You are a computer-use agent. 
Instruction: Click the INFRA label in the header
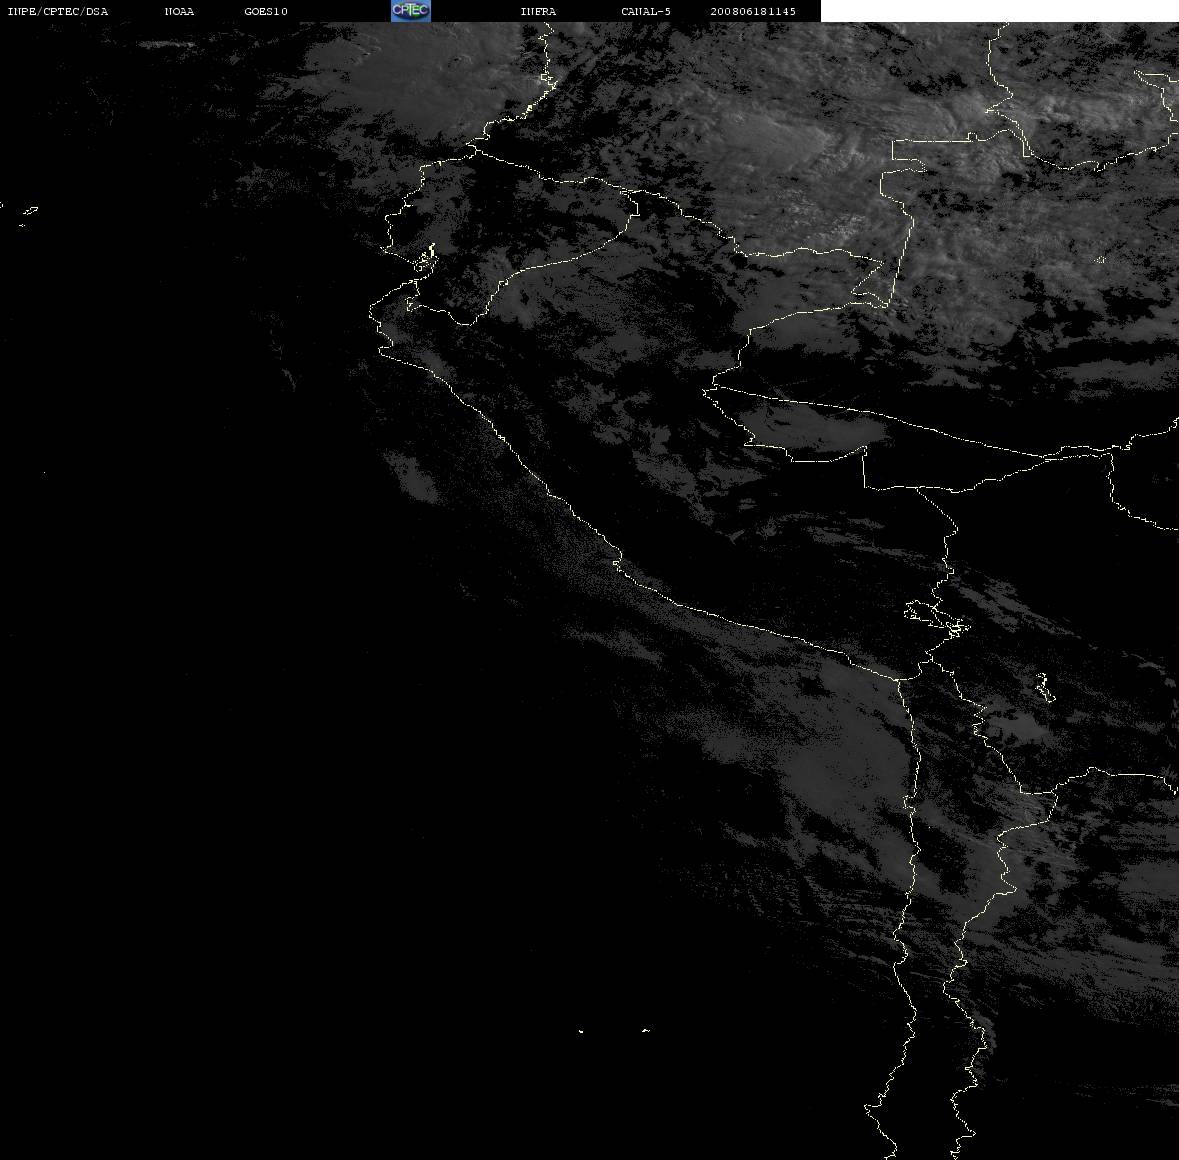point(538,11)
